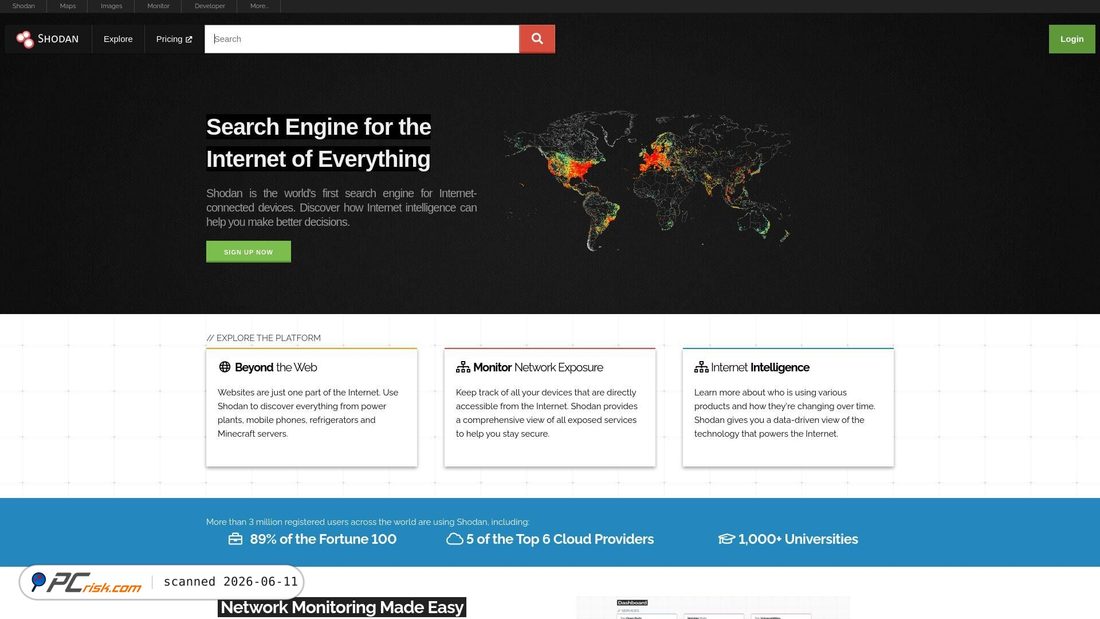Click the globe icon in Beyond the Web

point(224,367)
